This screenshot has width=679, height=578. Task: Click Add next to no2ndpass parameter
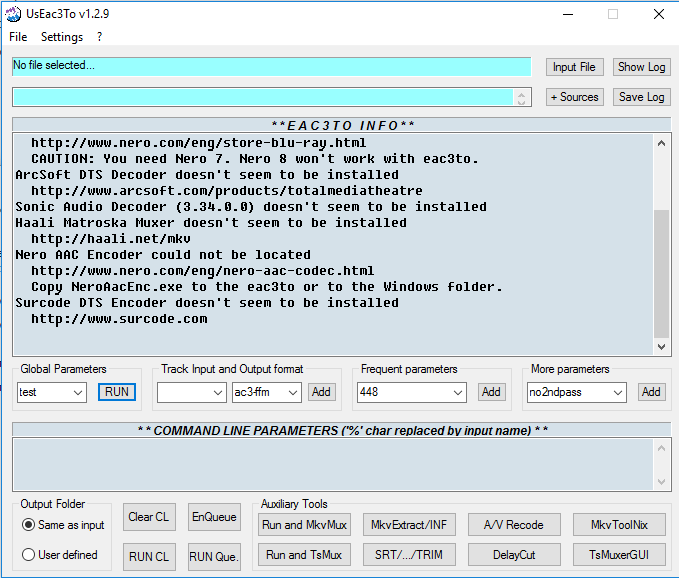coord(651,392)
